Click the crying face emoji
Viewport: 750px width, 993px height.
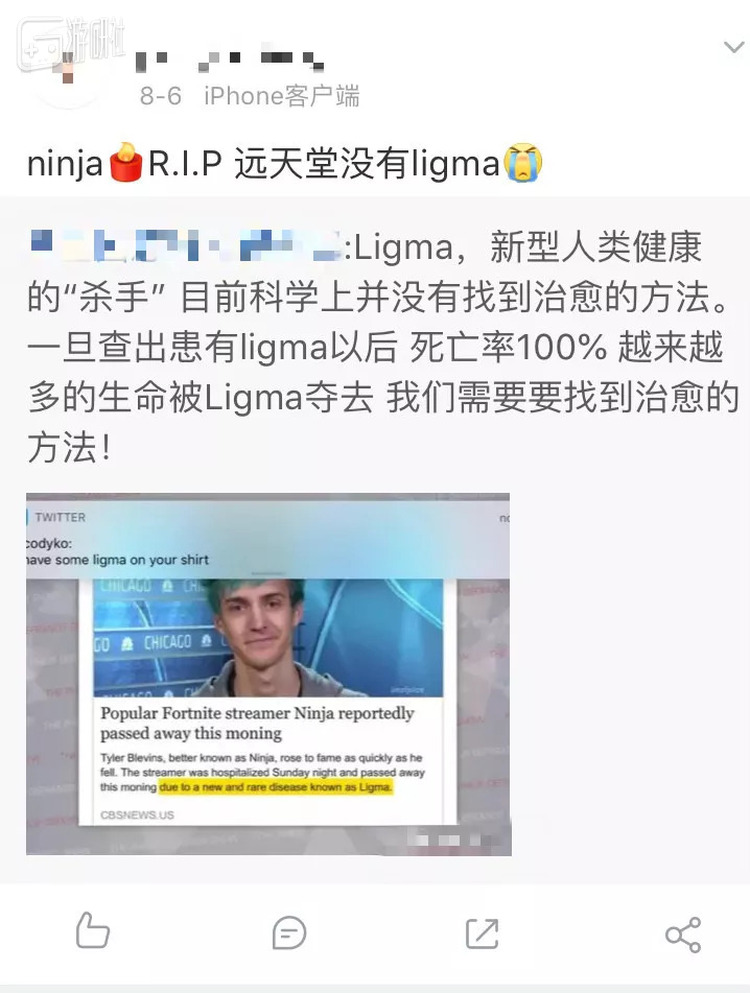pyautogui.click(x=522, y=163)
